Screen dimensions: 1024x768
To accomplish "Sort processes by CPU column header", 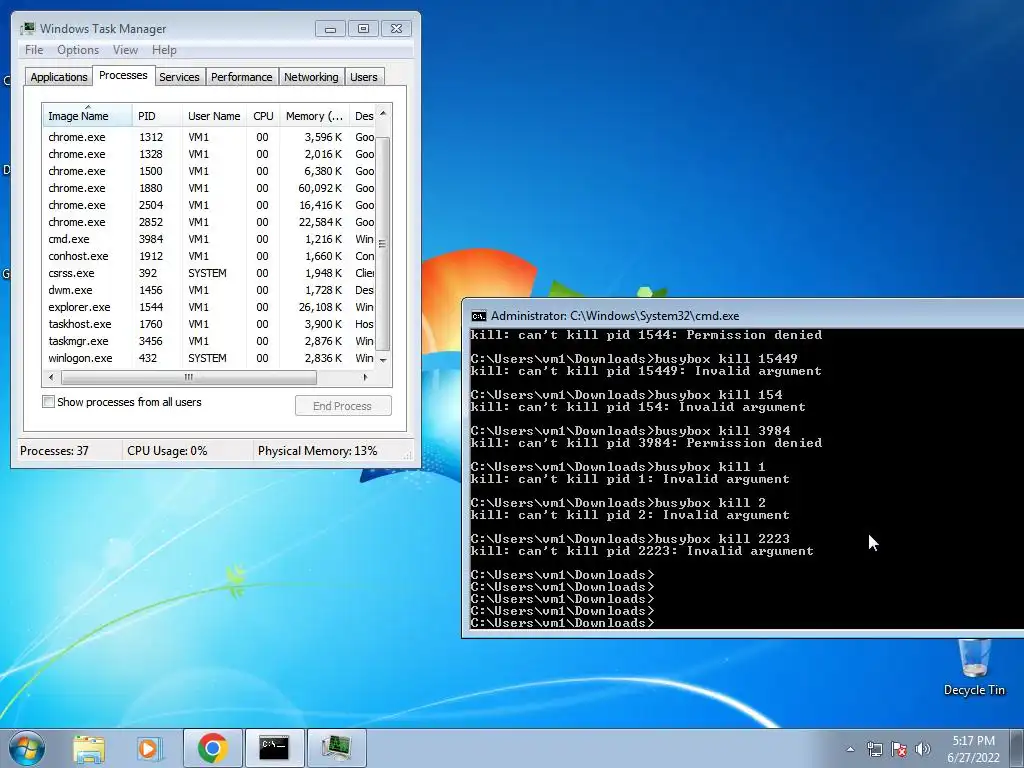I will pos(263,116).
